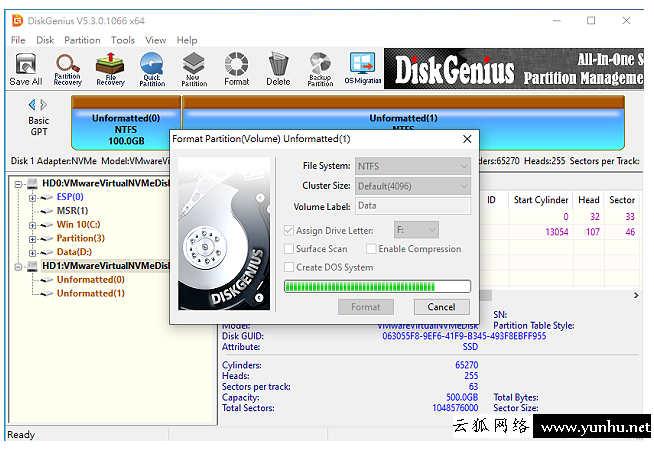Image resolution: width=654 pixels, height=449 pixels.
Task: Open the View menu
Action: click(156, 40)
